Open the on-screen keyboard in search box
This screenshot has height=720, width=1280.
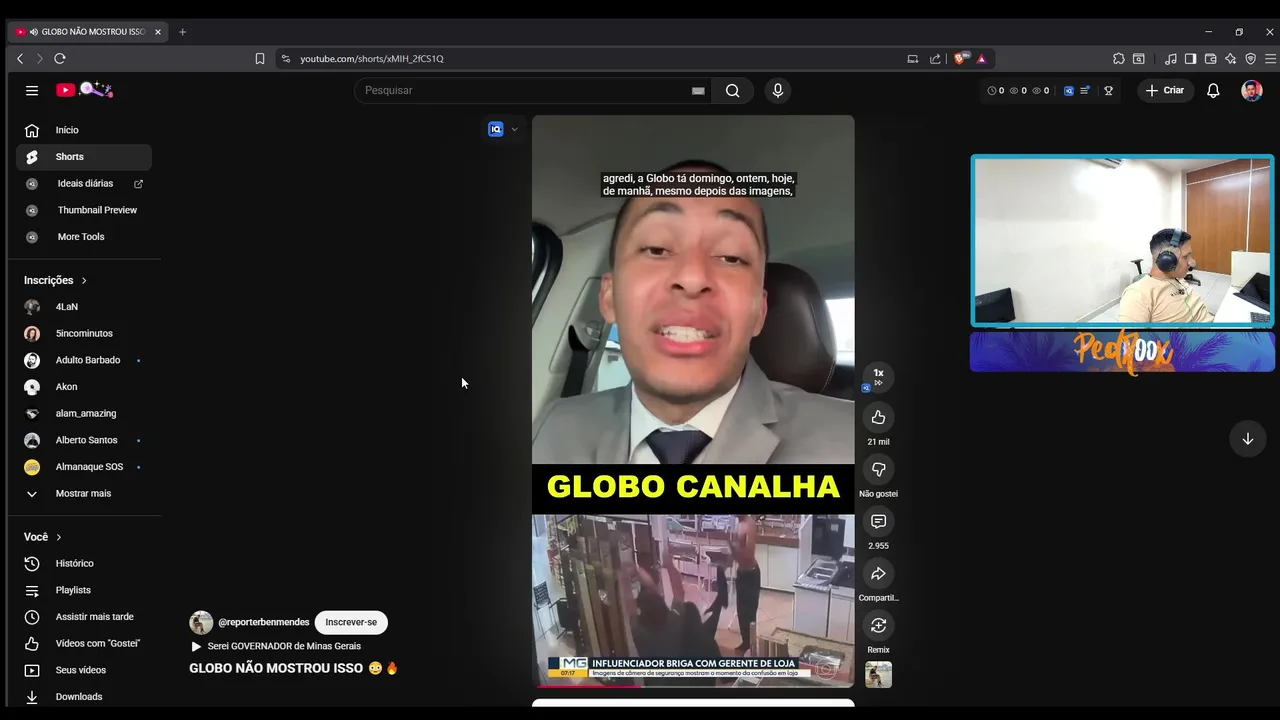pos(698,91)
